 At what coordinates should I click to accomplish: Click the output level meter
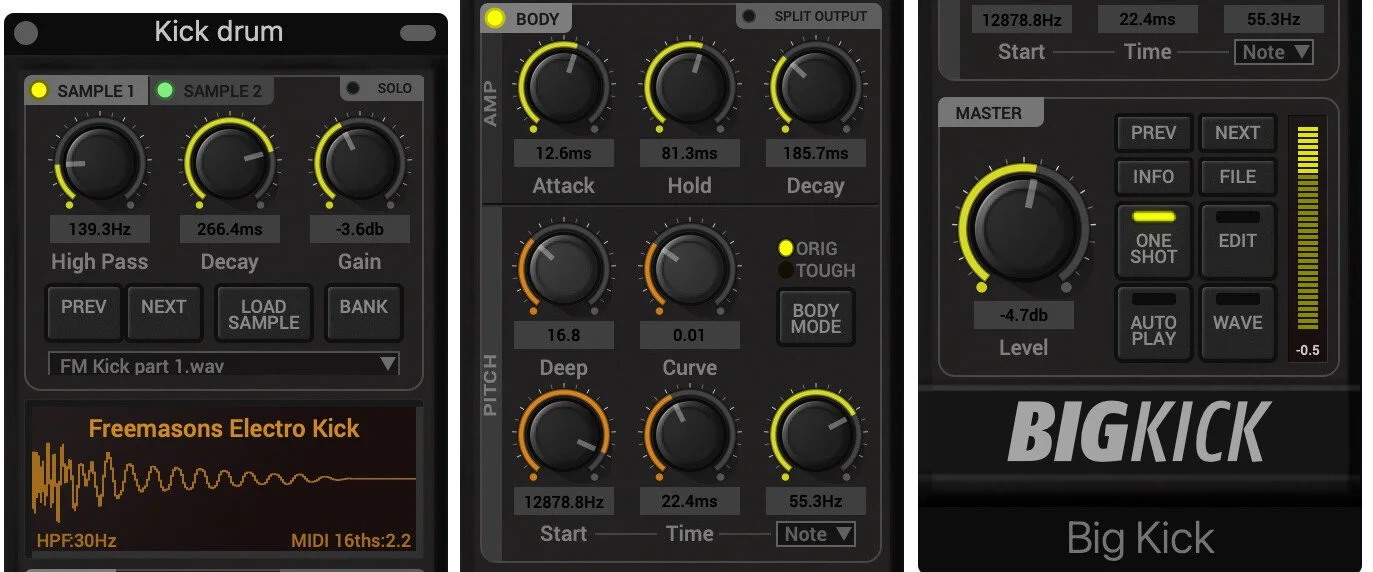(1307, 228)
